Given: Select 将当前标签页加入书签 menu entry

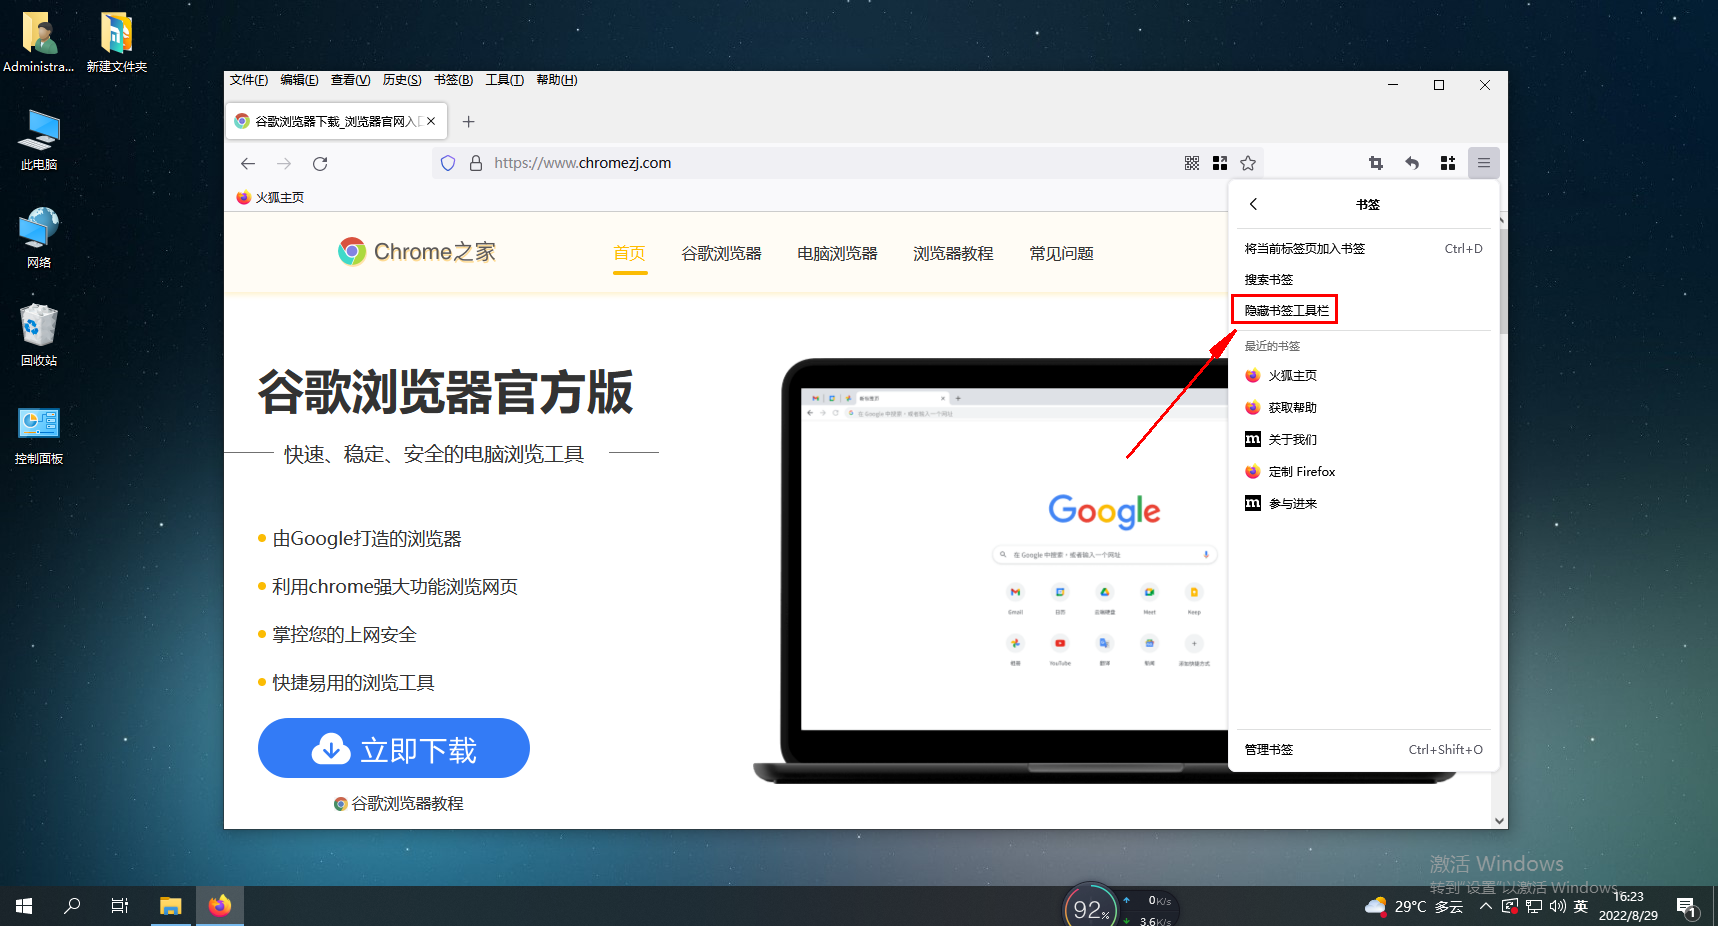Looking at the screenshot, I should tap(1363, 249).
